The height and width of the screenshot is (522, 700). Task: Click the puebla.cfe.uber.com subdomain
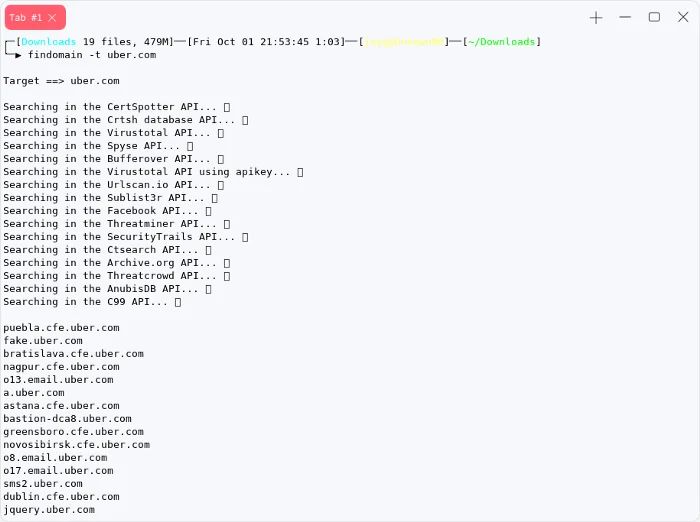(62, 328)
